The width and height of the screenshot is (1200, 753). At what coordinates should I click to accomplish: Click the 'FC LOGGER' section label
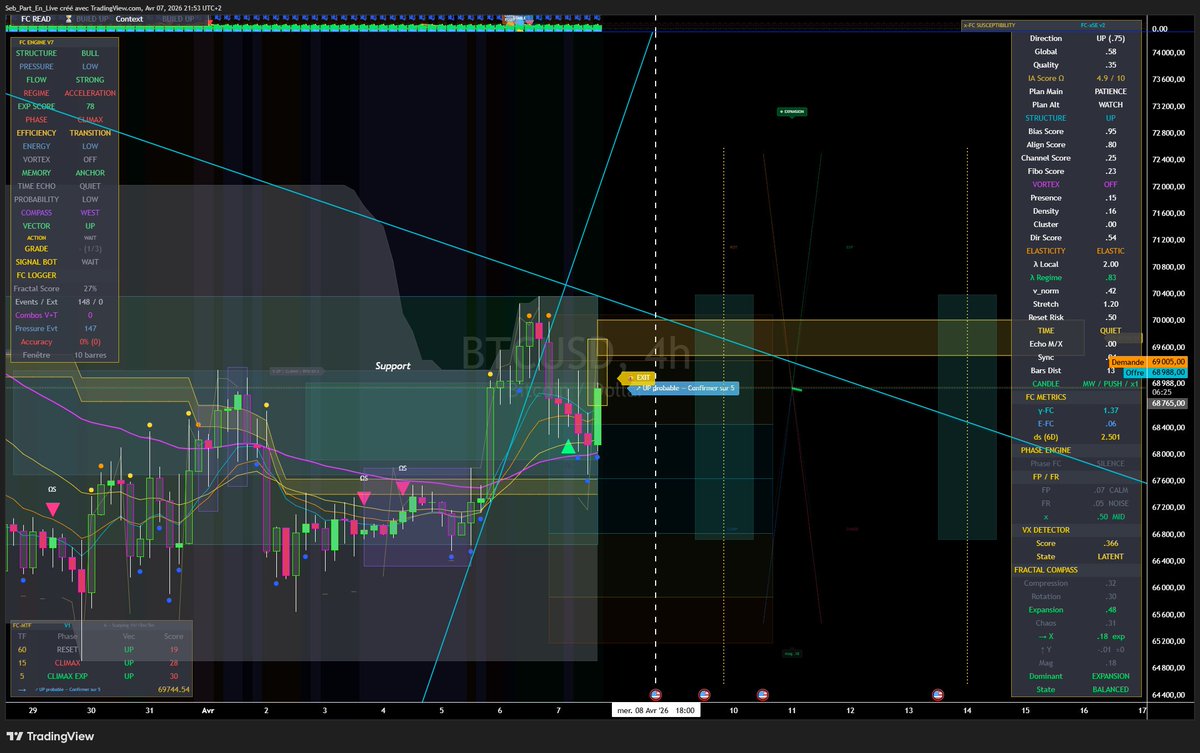pos(36,275)
